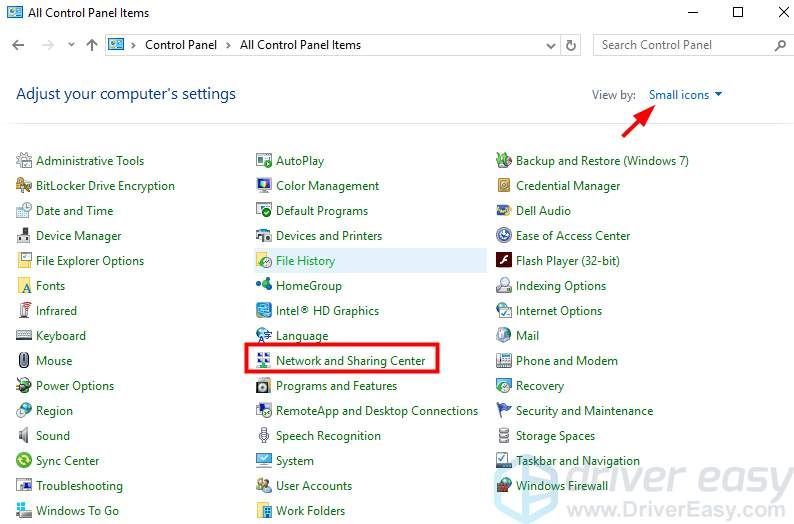
Task: Click the Mouse icon
Action: [24, 360]
